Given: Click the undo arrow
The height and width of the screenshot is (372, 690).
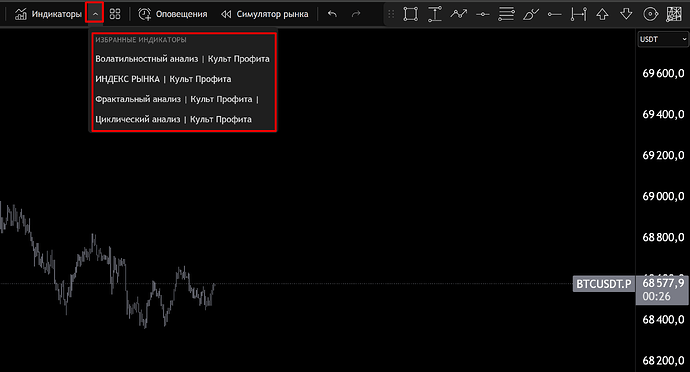Looking at the screenshot, I should (x=332, y=14).
